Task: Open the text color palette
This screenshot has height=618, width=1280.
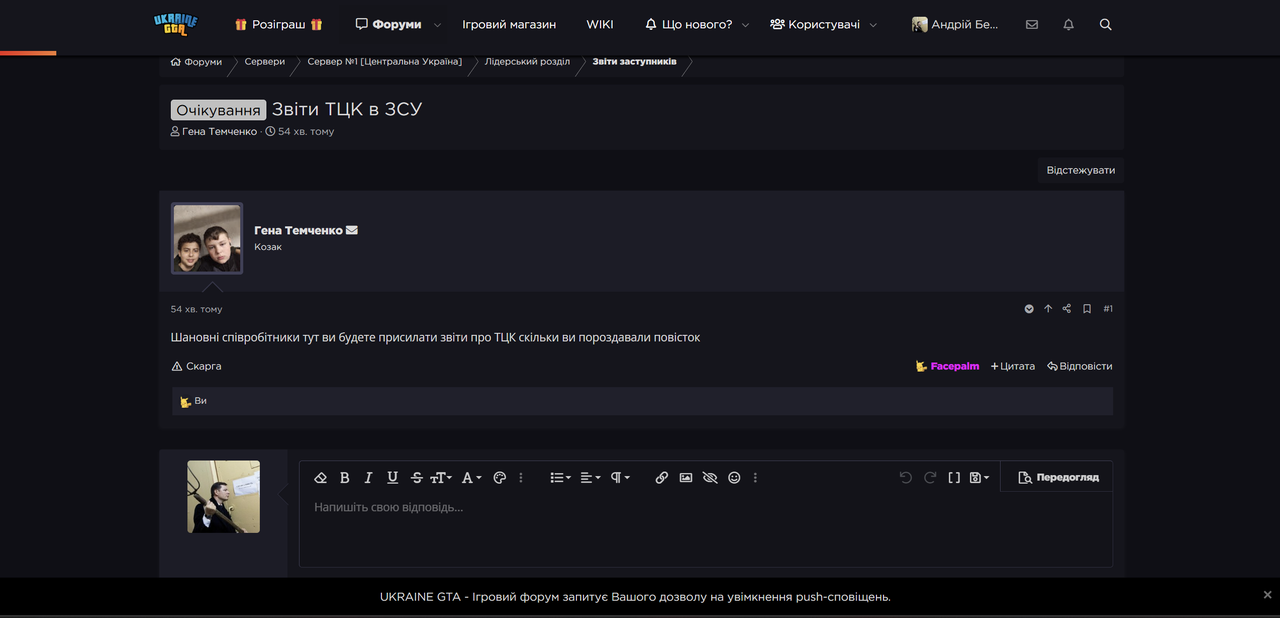Action: pyautogui.click(x=500, y=478)
